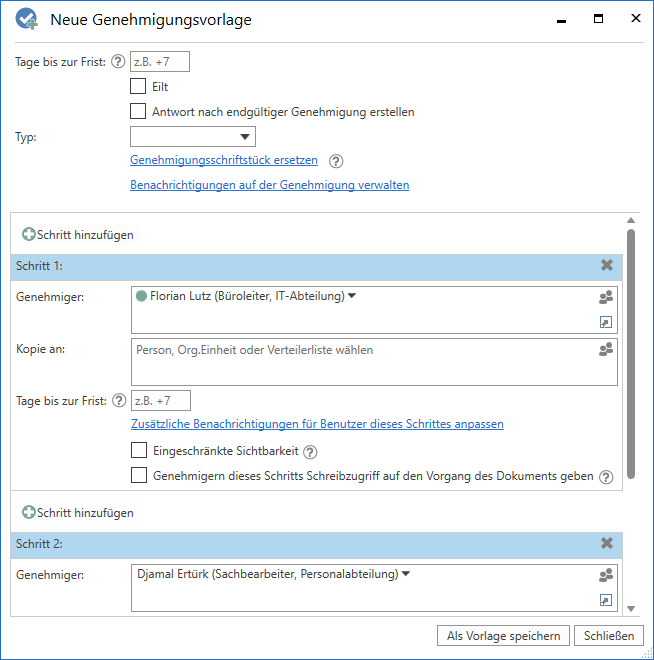Check Antwort nach endgültiger Genehmigung erstellen
This screenshot has height=660, width=654.
[x=138, y=112]
